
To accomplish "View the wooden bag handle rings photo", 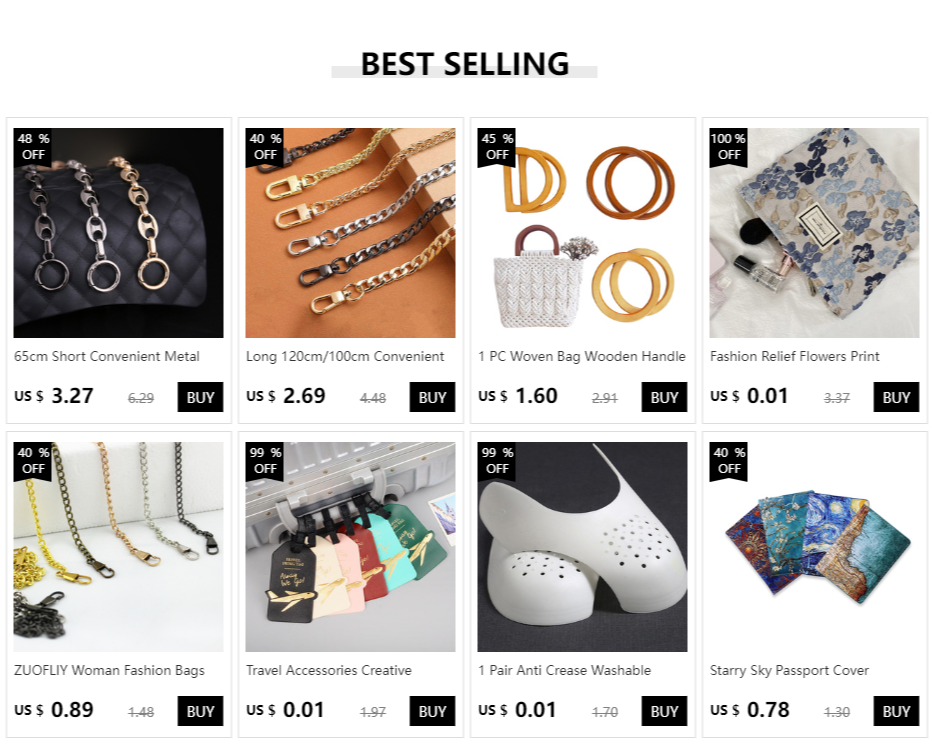I will coord(582,233).
